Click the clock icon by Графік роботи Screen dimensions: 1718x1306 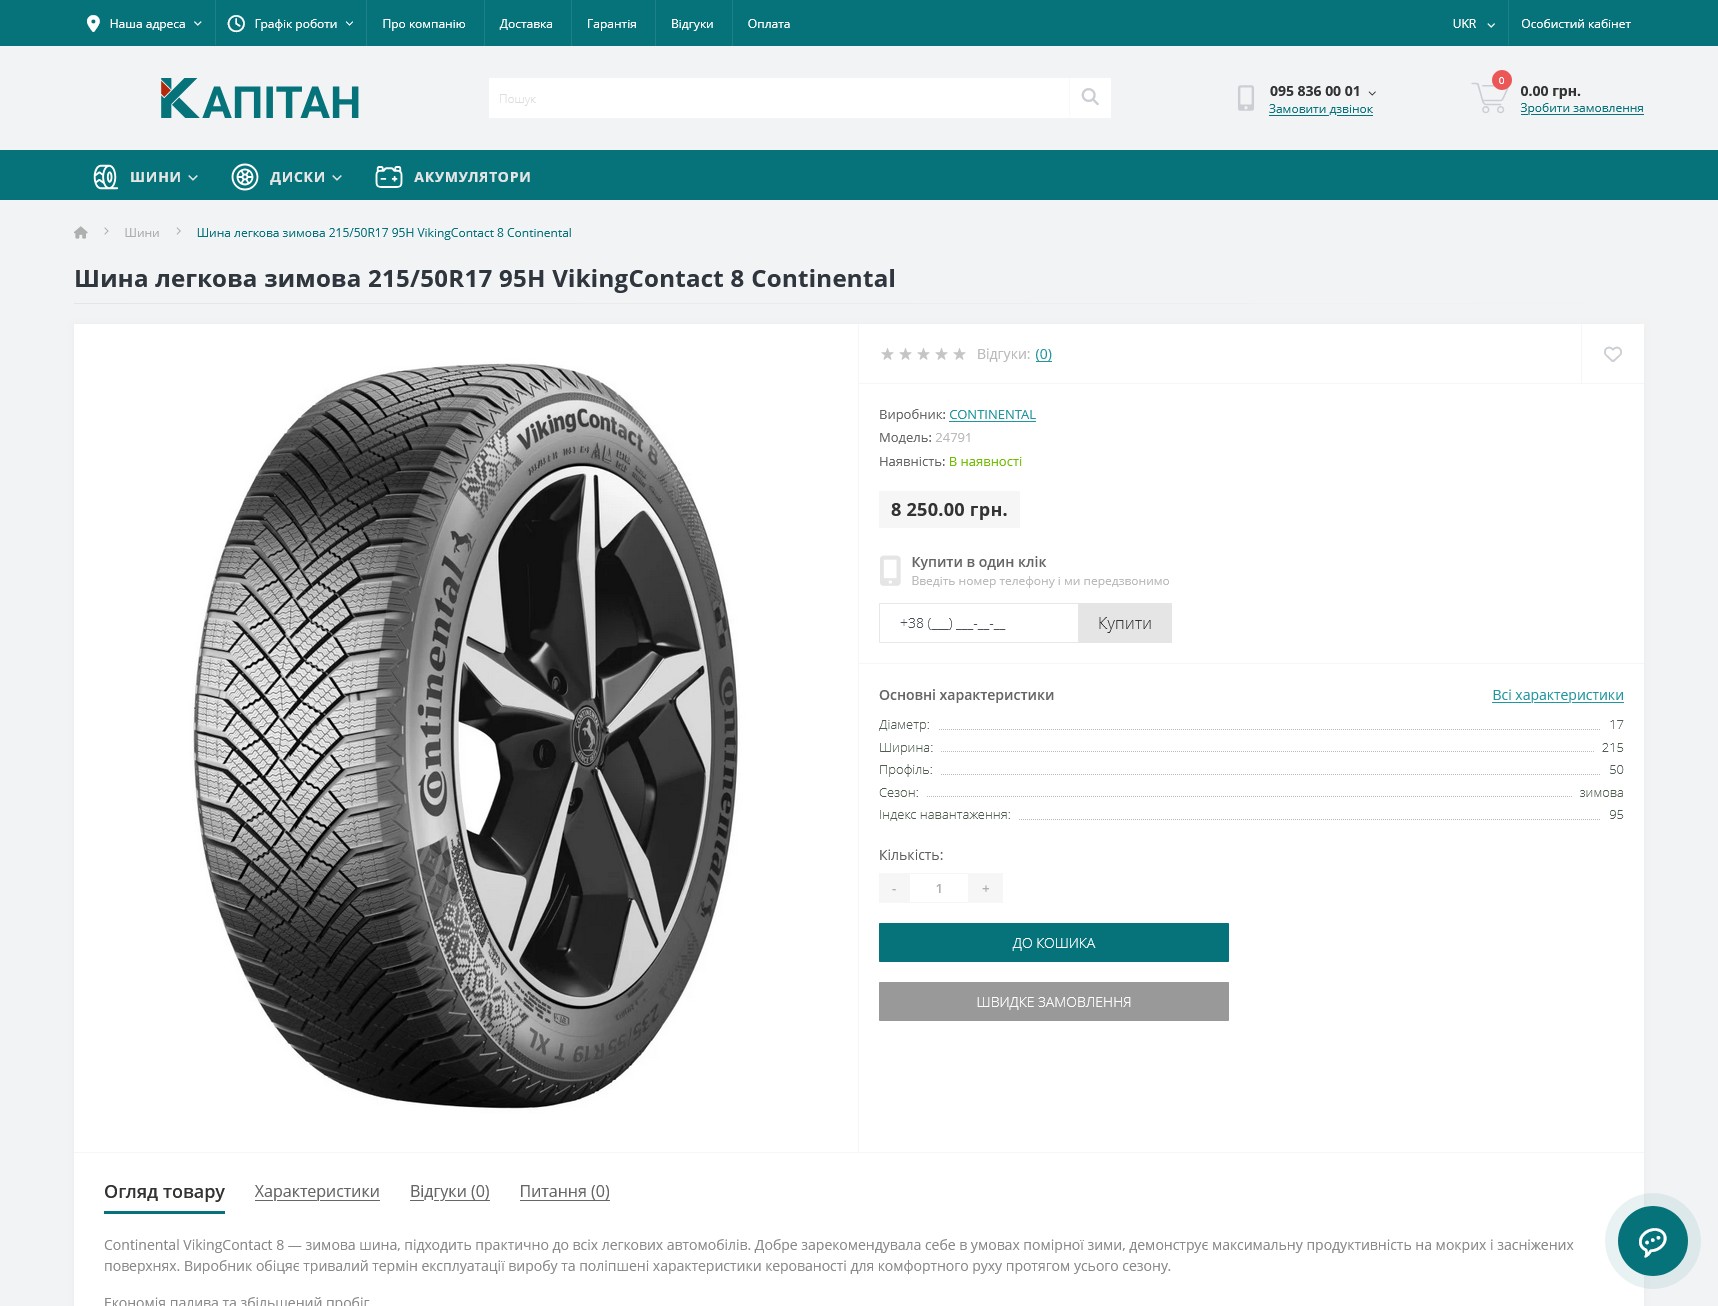click(x=236, y=23)
